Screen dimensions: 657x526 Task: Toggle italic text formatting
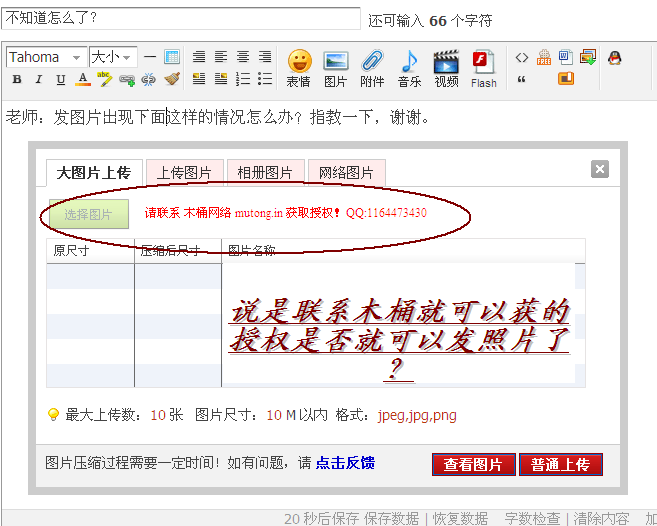pyautogui.click(x=39, y=80)
